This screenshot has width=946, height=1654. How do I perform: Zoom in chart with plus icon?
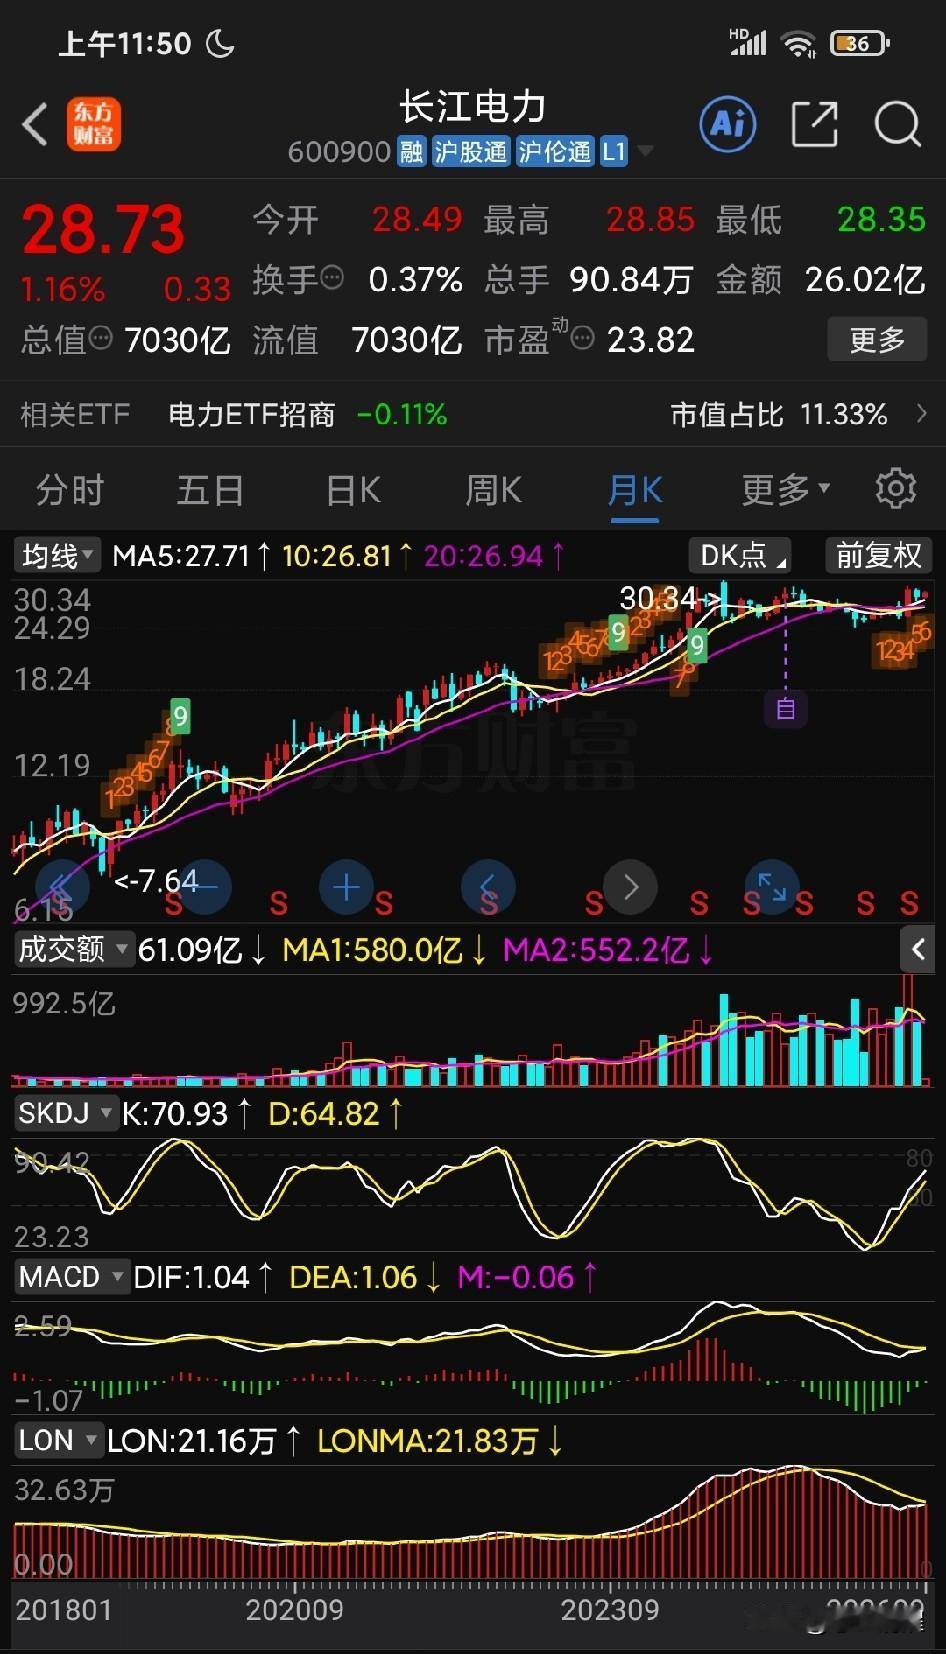[346, 886]
